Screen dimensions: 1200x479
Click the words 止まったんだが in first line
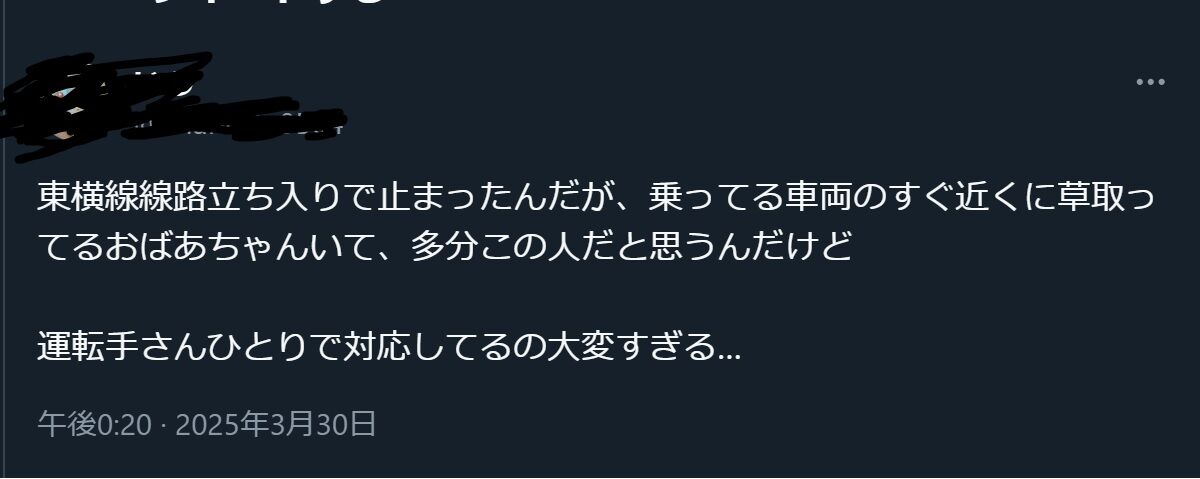(x=494, y=198)
